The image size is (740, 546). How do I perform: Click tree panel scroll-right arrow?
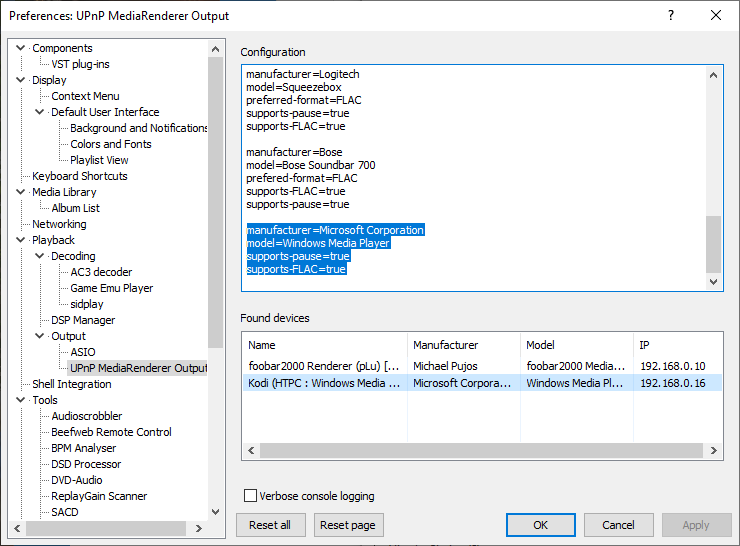coord(199,529)
